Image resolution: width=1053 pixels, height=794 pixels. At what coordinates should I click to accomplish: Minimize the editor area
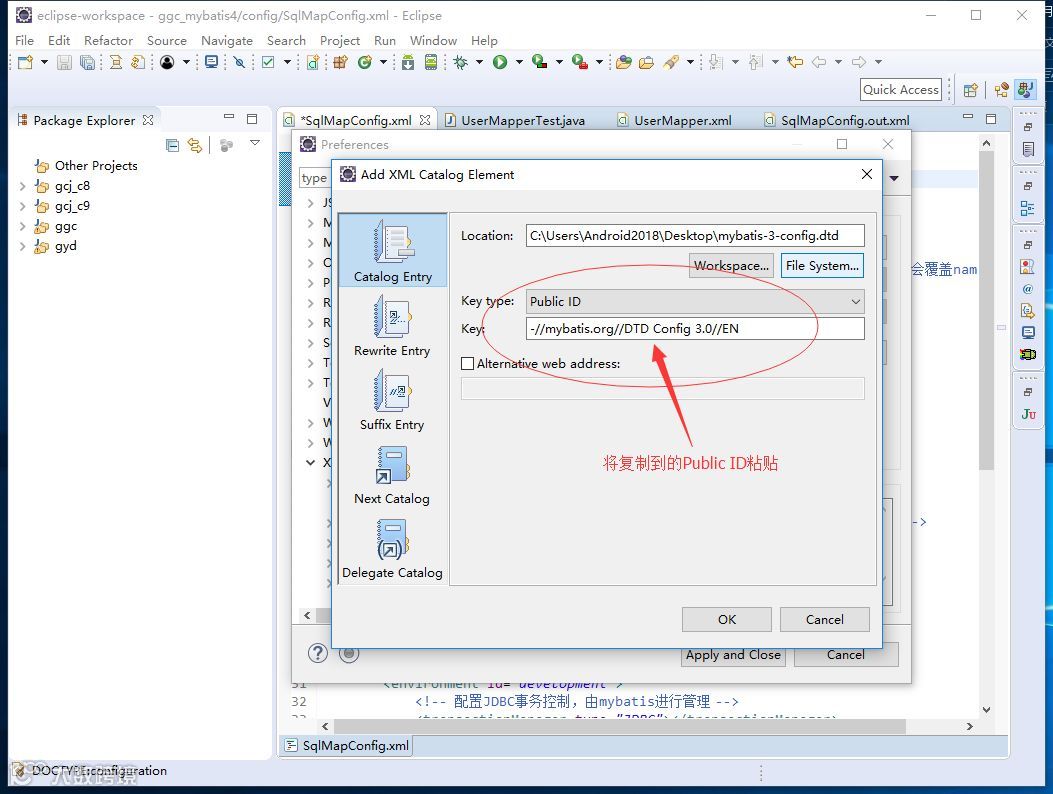968,118
